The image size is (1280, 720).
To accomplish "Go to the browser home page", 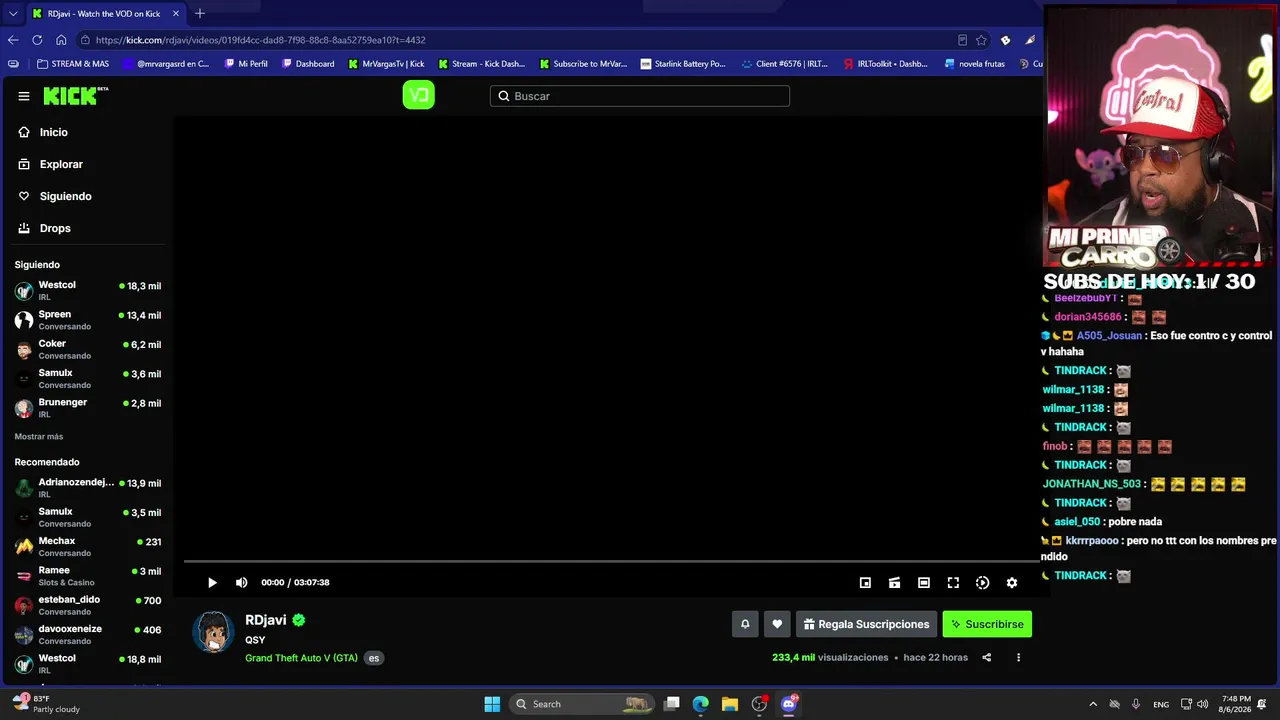I will pos(61,40).
